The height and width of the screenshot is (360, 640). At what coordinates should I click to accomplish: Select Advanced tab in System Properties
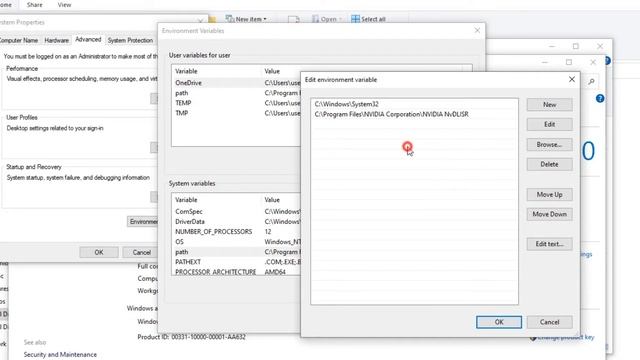(88, 40)
